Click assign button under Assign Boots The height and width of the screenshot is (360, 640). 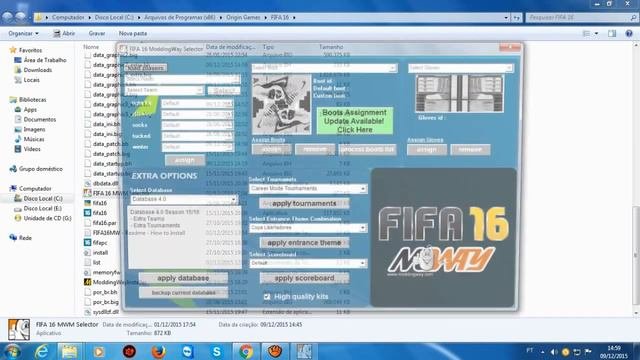point(271,149)
